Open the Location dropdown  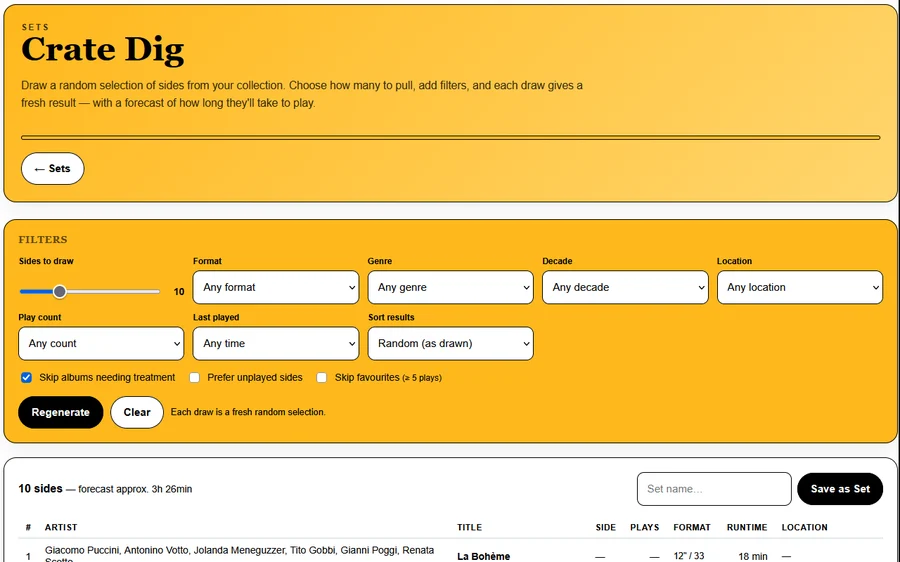pyautogui.click(x=800, y=288)
